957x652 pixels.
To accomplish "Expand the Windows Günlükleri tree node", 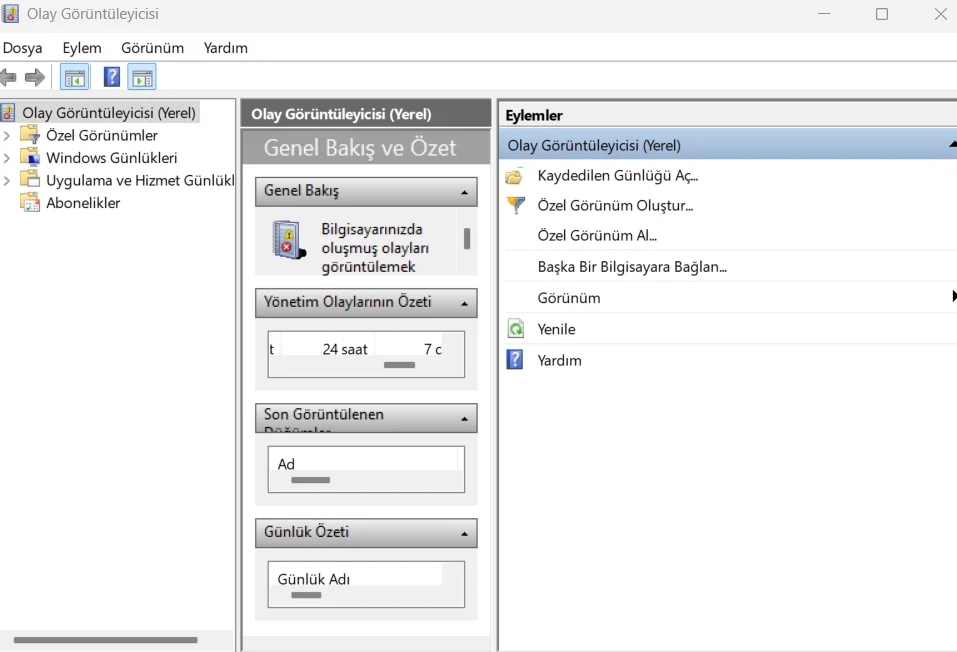I will coord(7,158).
